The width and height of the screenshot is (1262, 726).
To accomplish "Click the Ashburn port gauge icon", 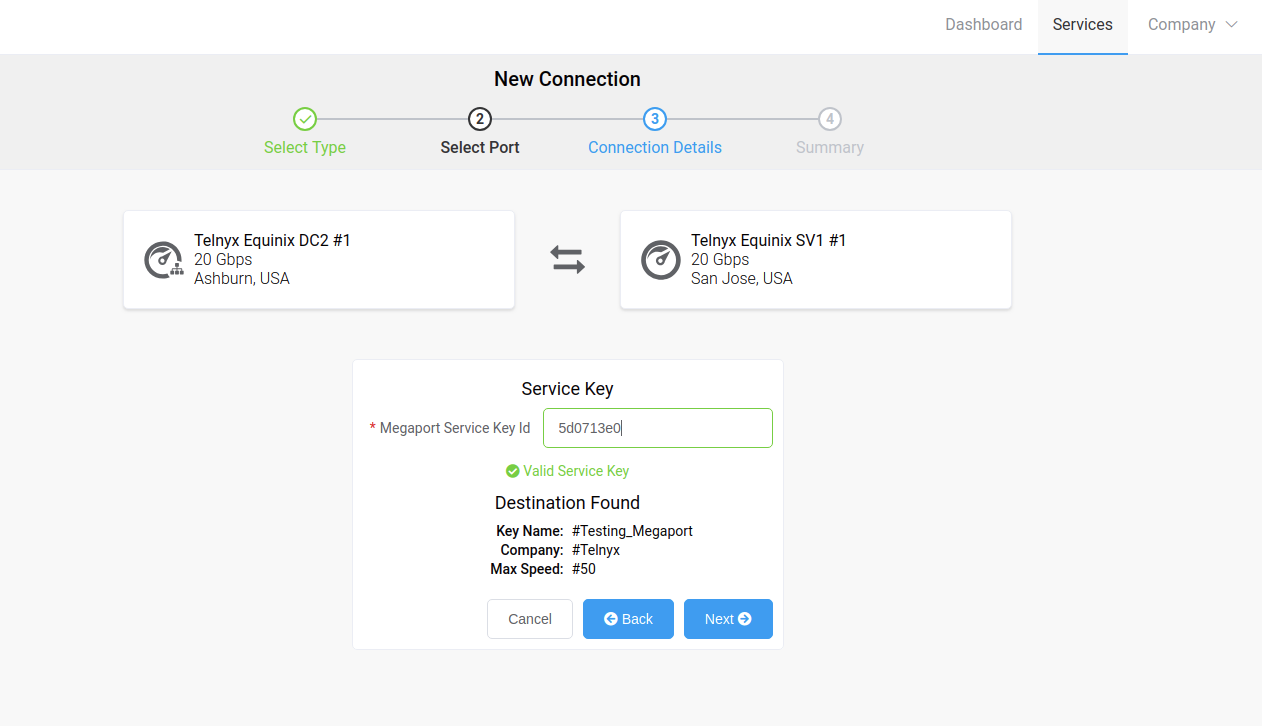I will [x=164, y=260].
